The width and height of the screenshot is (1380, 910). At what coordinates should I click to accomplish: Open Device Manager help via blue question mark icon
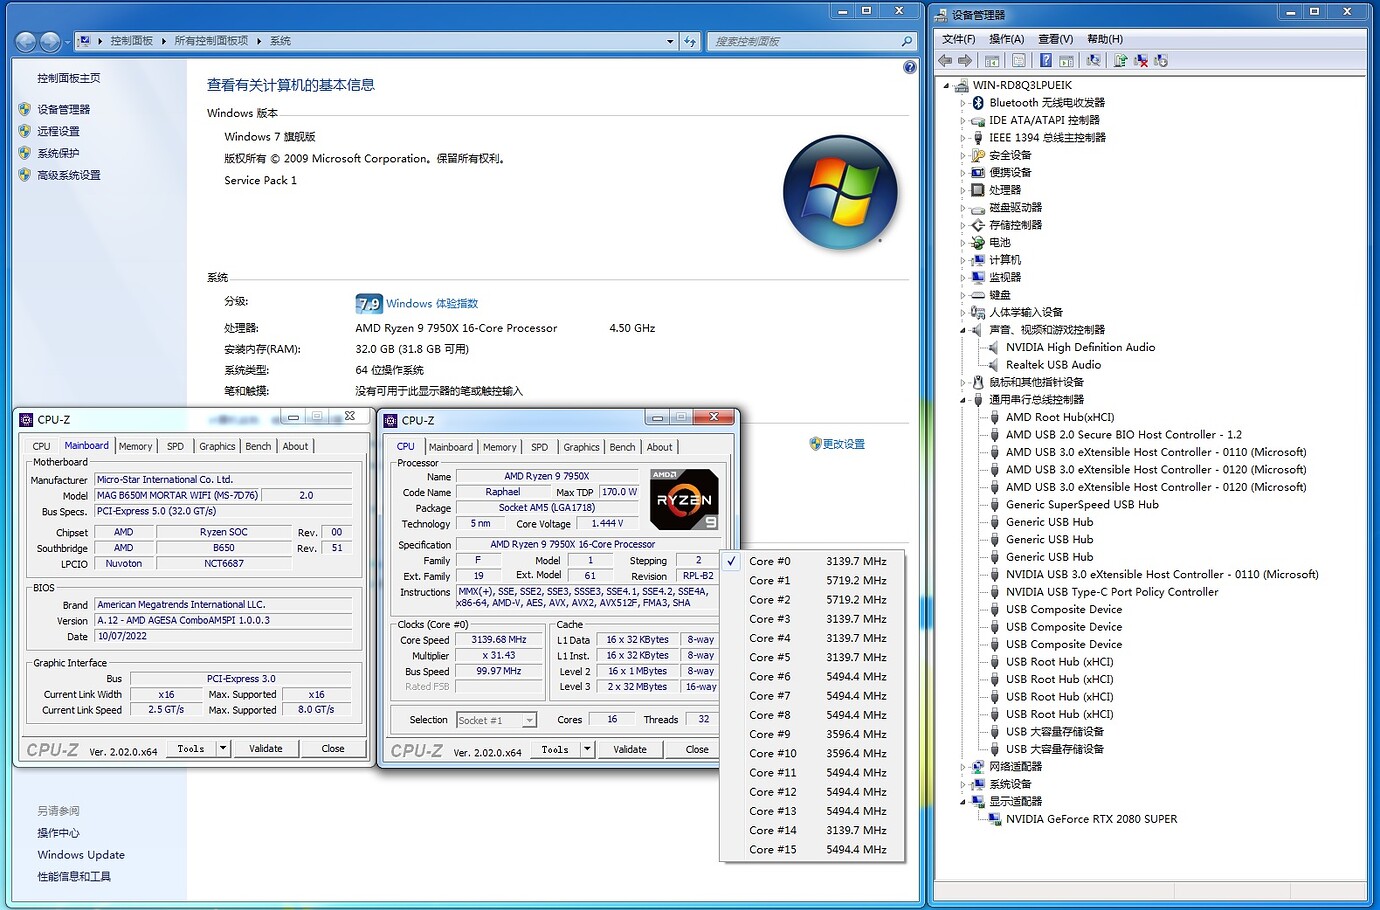(1044, 61)
